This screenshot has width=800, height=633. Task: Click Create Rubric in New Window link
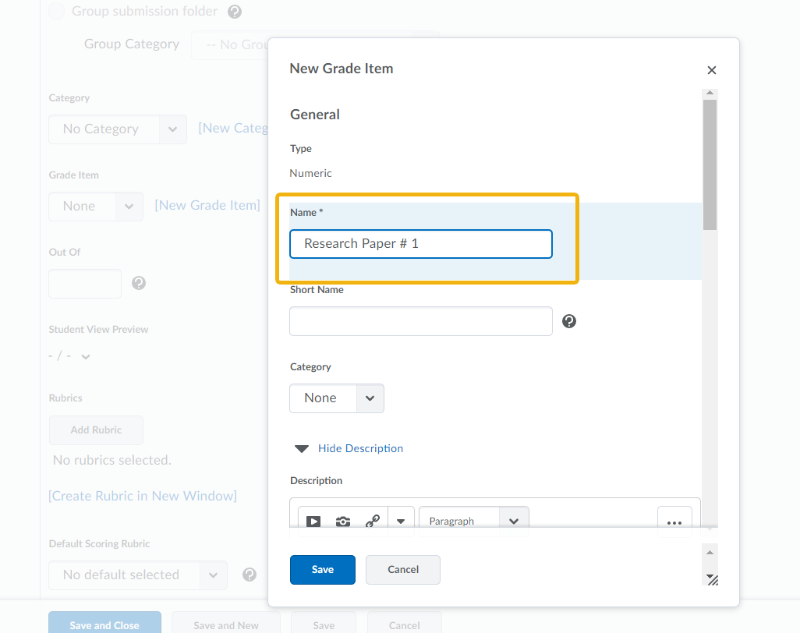[x=142, y=496]
